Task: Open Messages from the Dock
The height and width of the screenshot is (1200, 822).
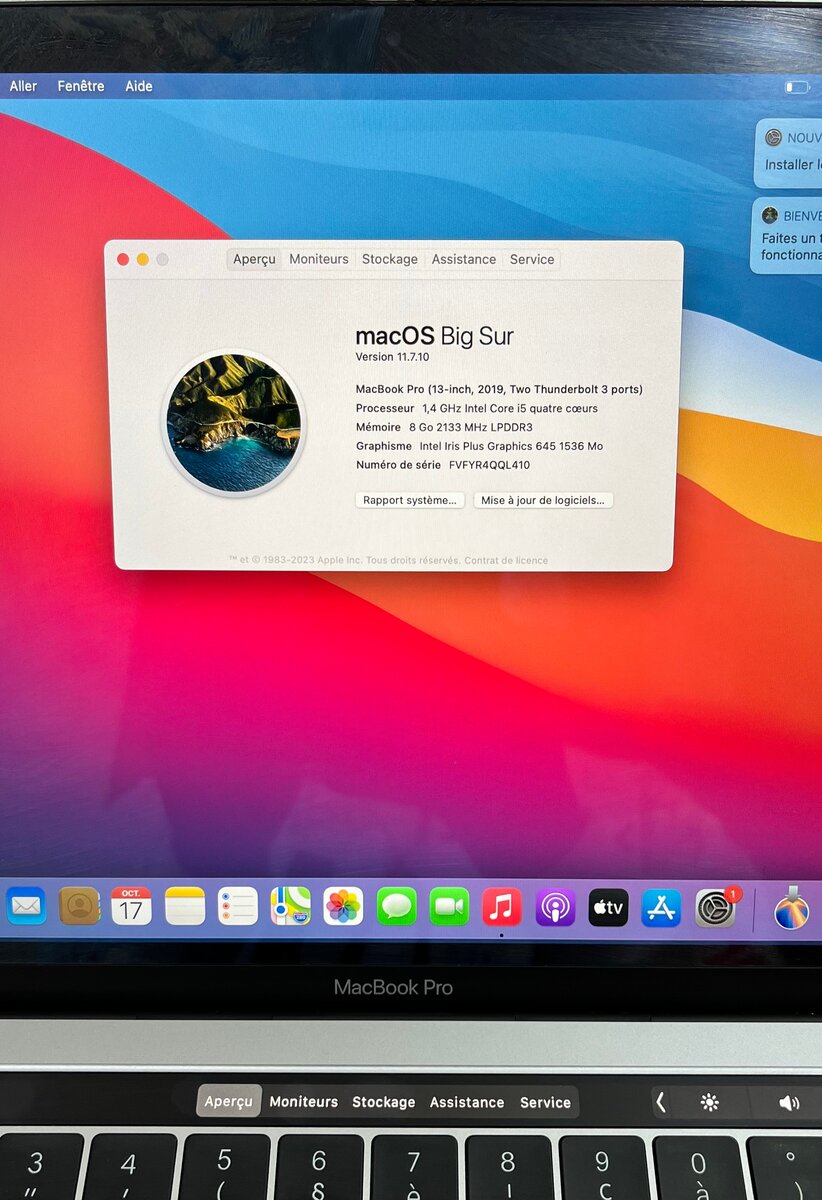Action: (x=396, y=906)
